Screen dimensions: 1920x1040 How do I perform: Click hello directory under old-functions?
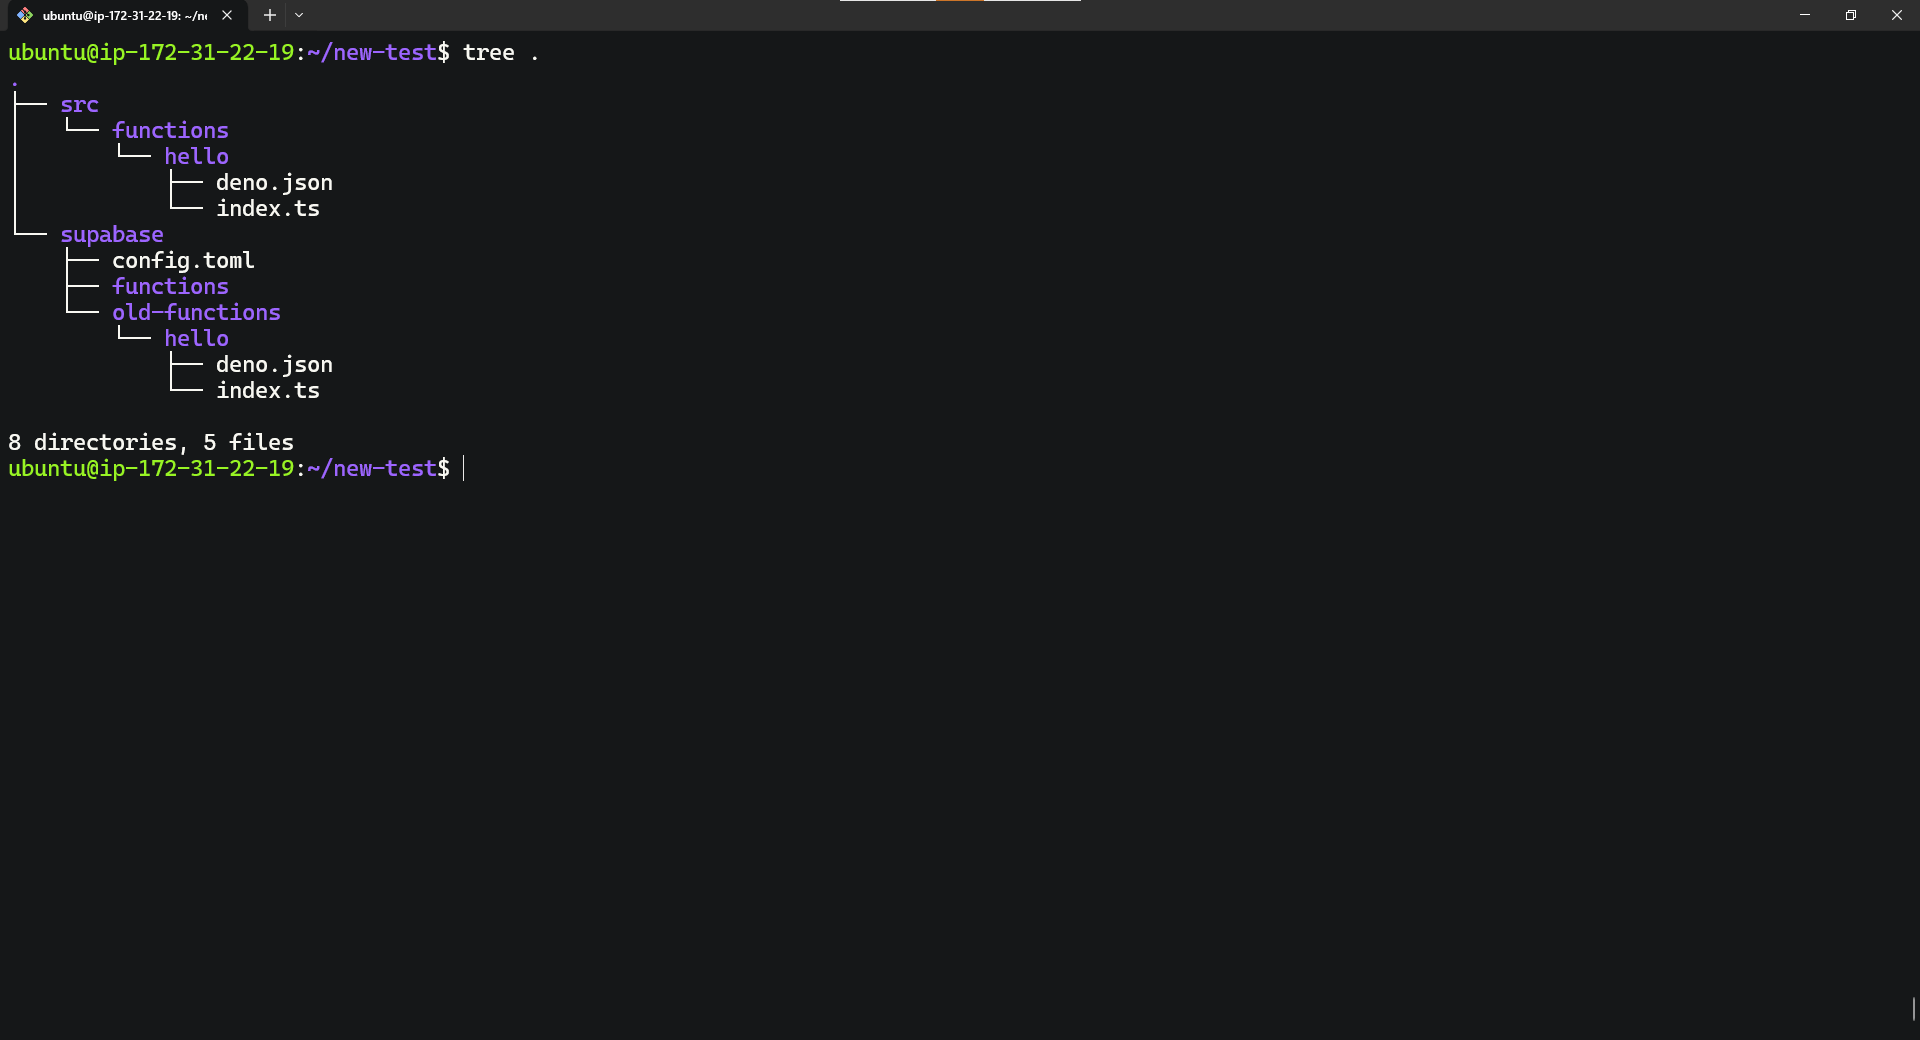click(x=196, y=339)
